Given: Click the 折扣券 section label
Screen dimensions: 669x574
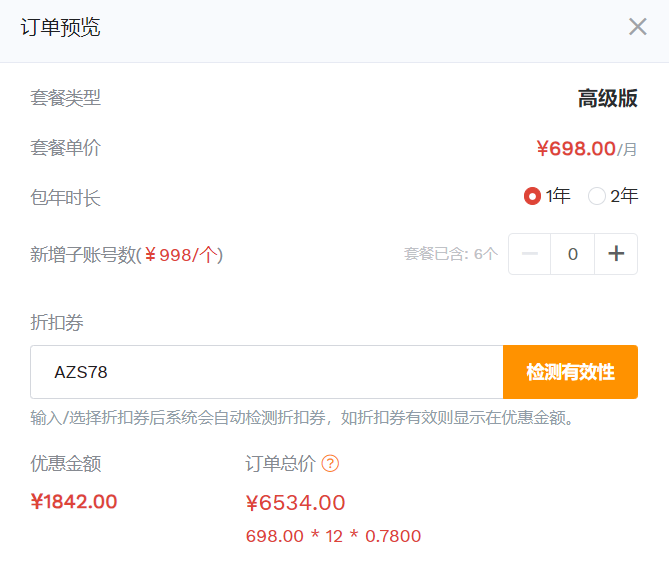Looking at the screenshot, I should tap(56, 323).
